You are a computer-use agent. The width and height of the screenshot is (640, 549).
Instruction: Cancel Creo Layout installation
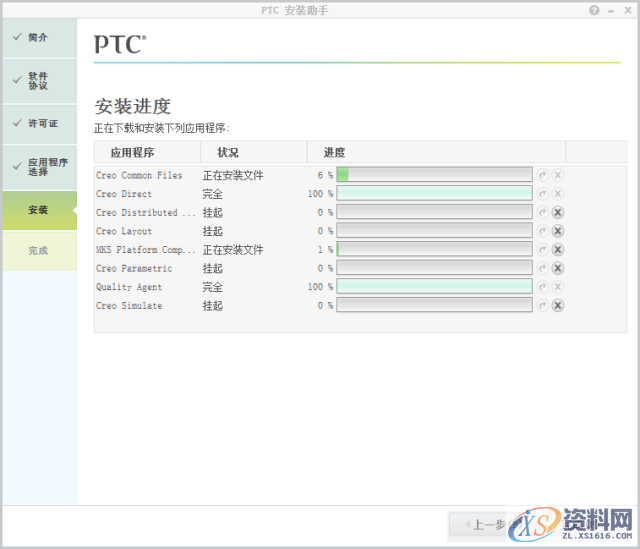click(x=558, y=231)
